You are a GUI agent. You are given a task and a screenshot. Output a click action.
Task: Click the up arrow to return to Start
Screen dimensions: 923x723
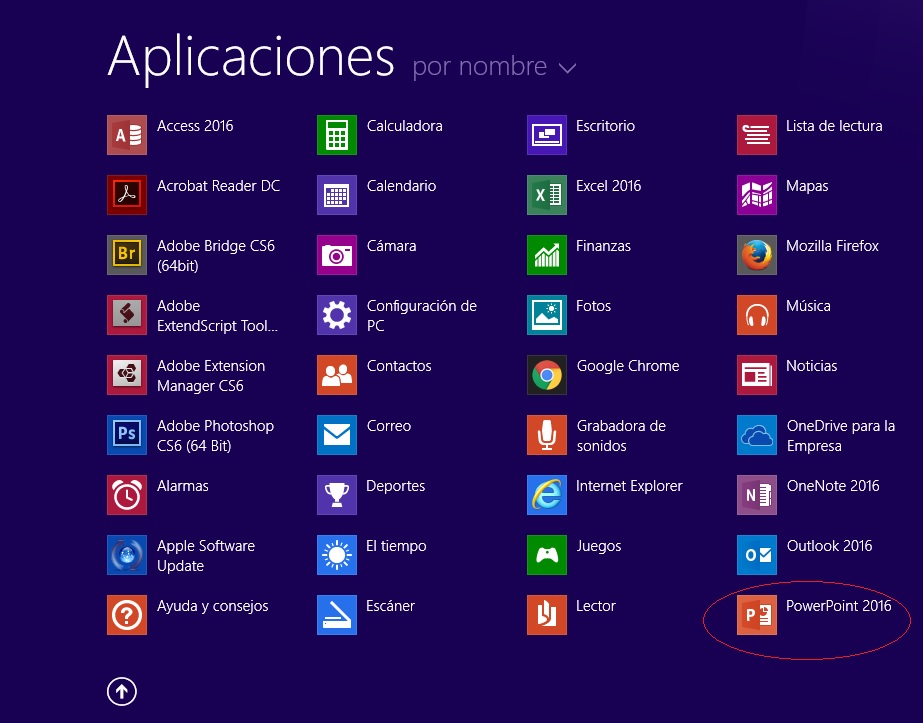point(122,690)
